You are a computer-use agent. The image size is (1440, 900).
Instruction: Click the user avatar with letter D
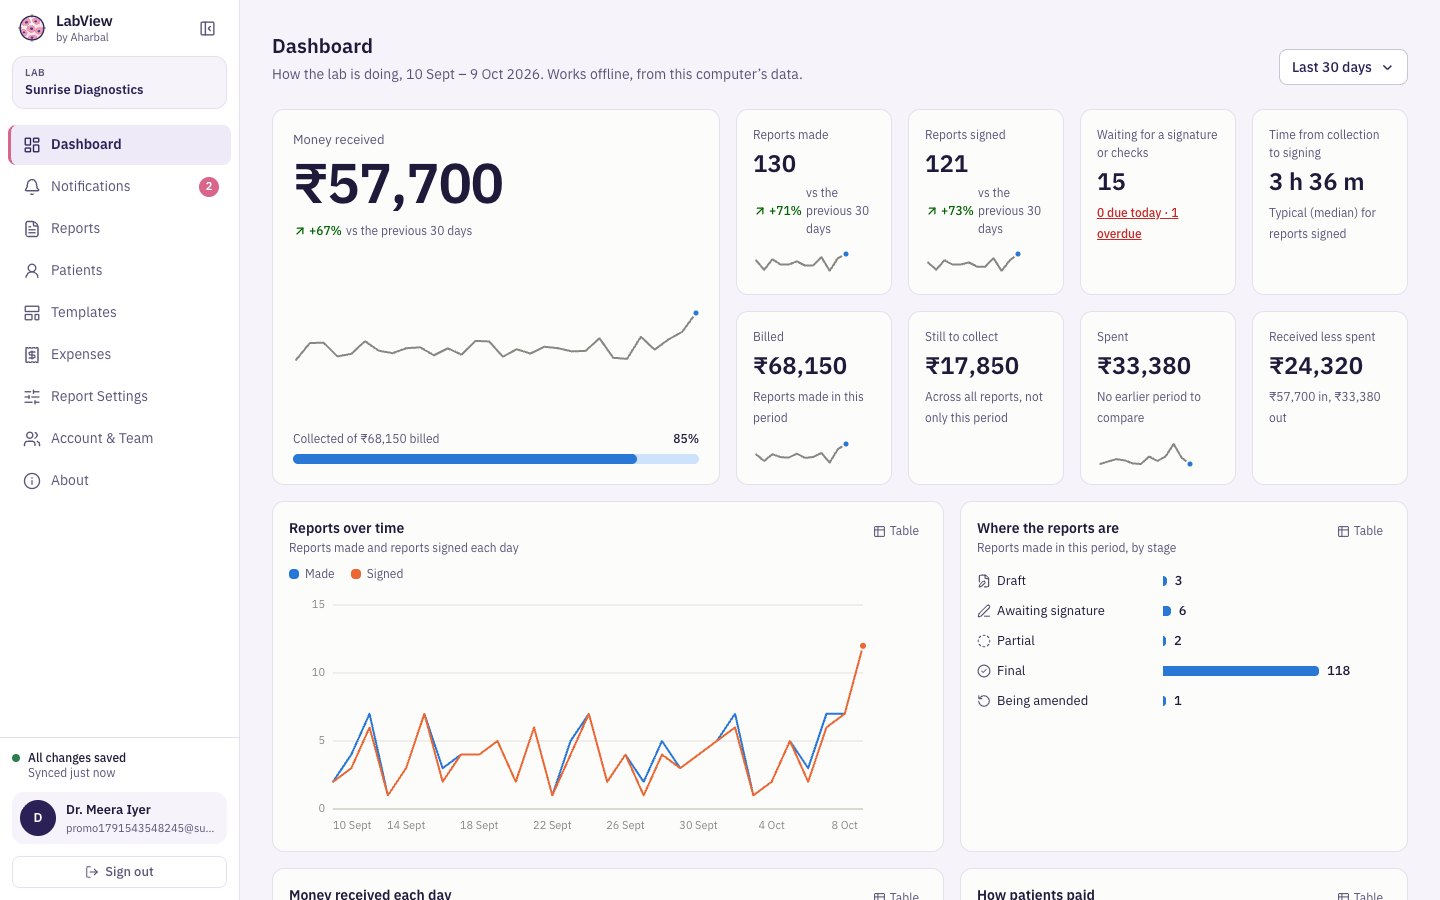pos(38,818)
